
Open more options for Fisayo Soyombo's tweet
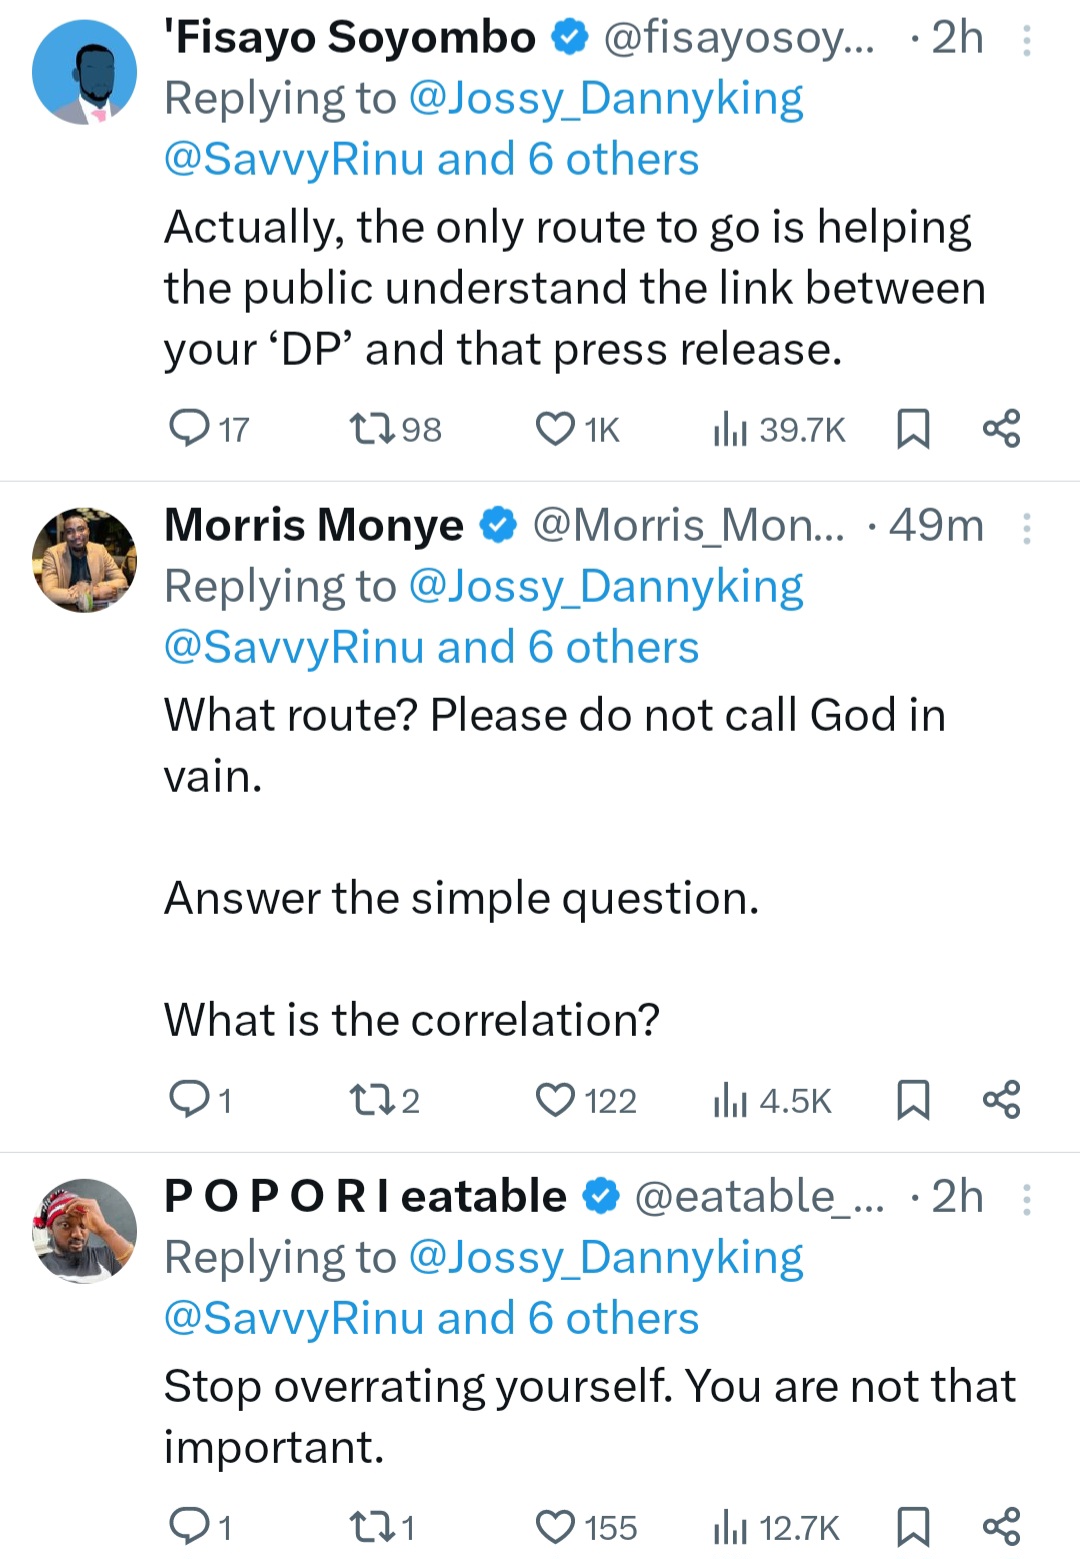(x=1026, y=40)
